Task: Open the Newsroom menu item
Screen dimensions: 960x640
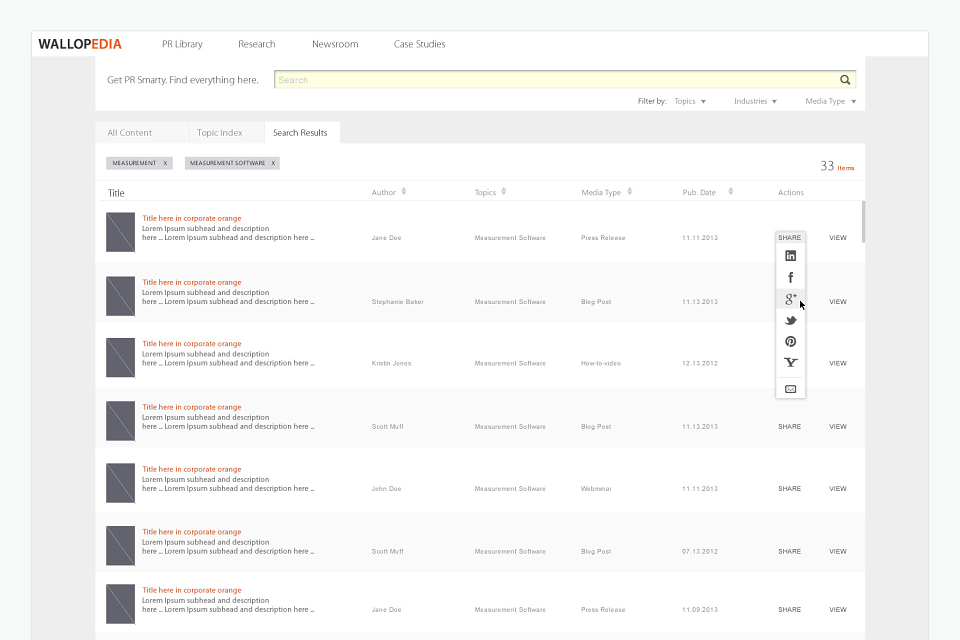Action: pos(335,44)
